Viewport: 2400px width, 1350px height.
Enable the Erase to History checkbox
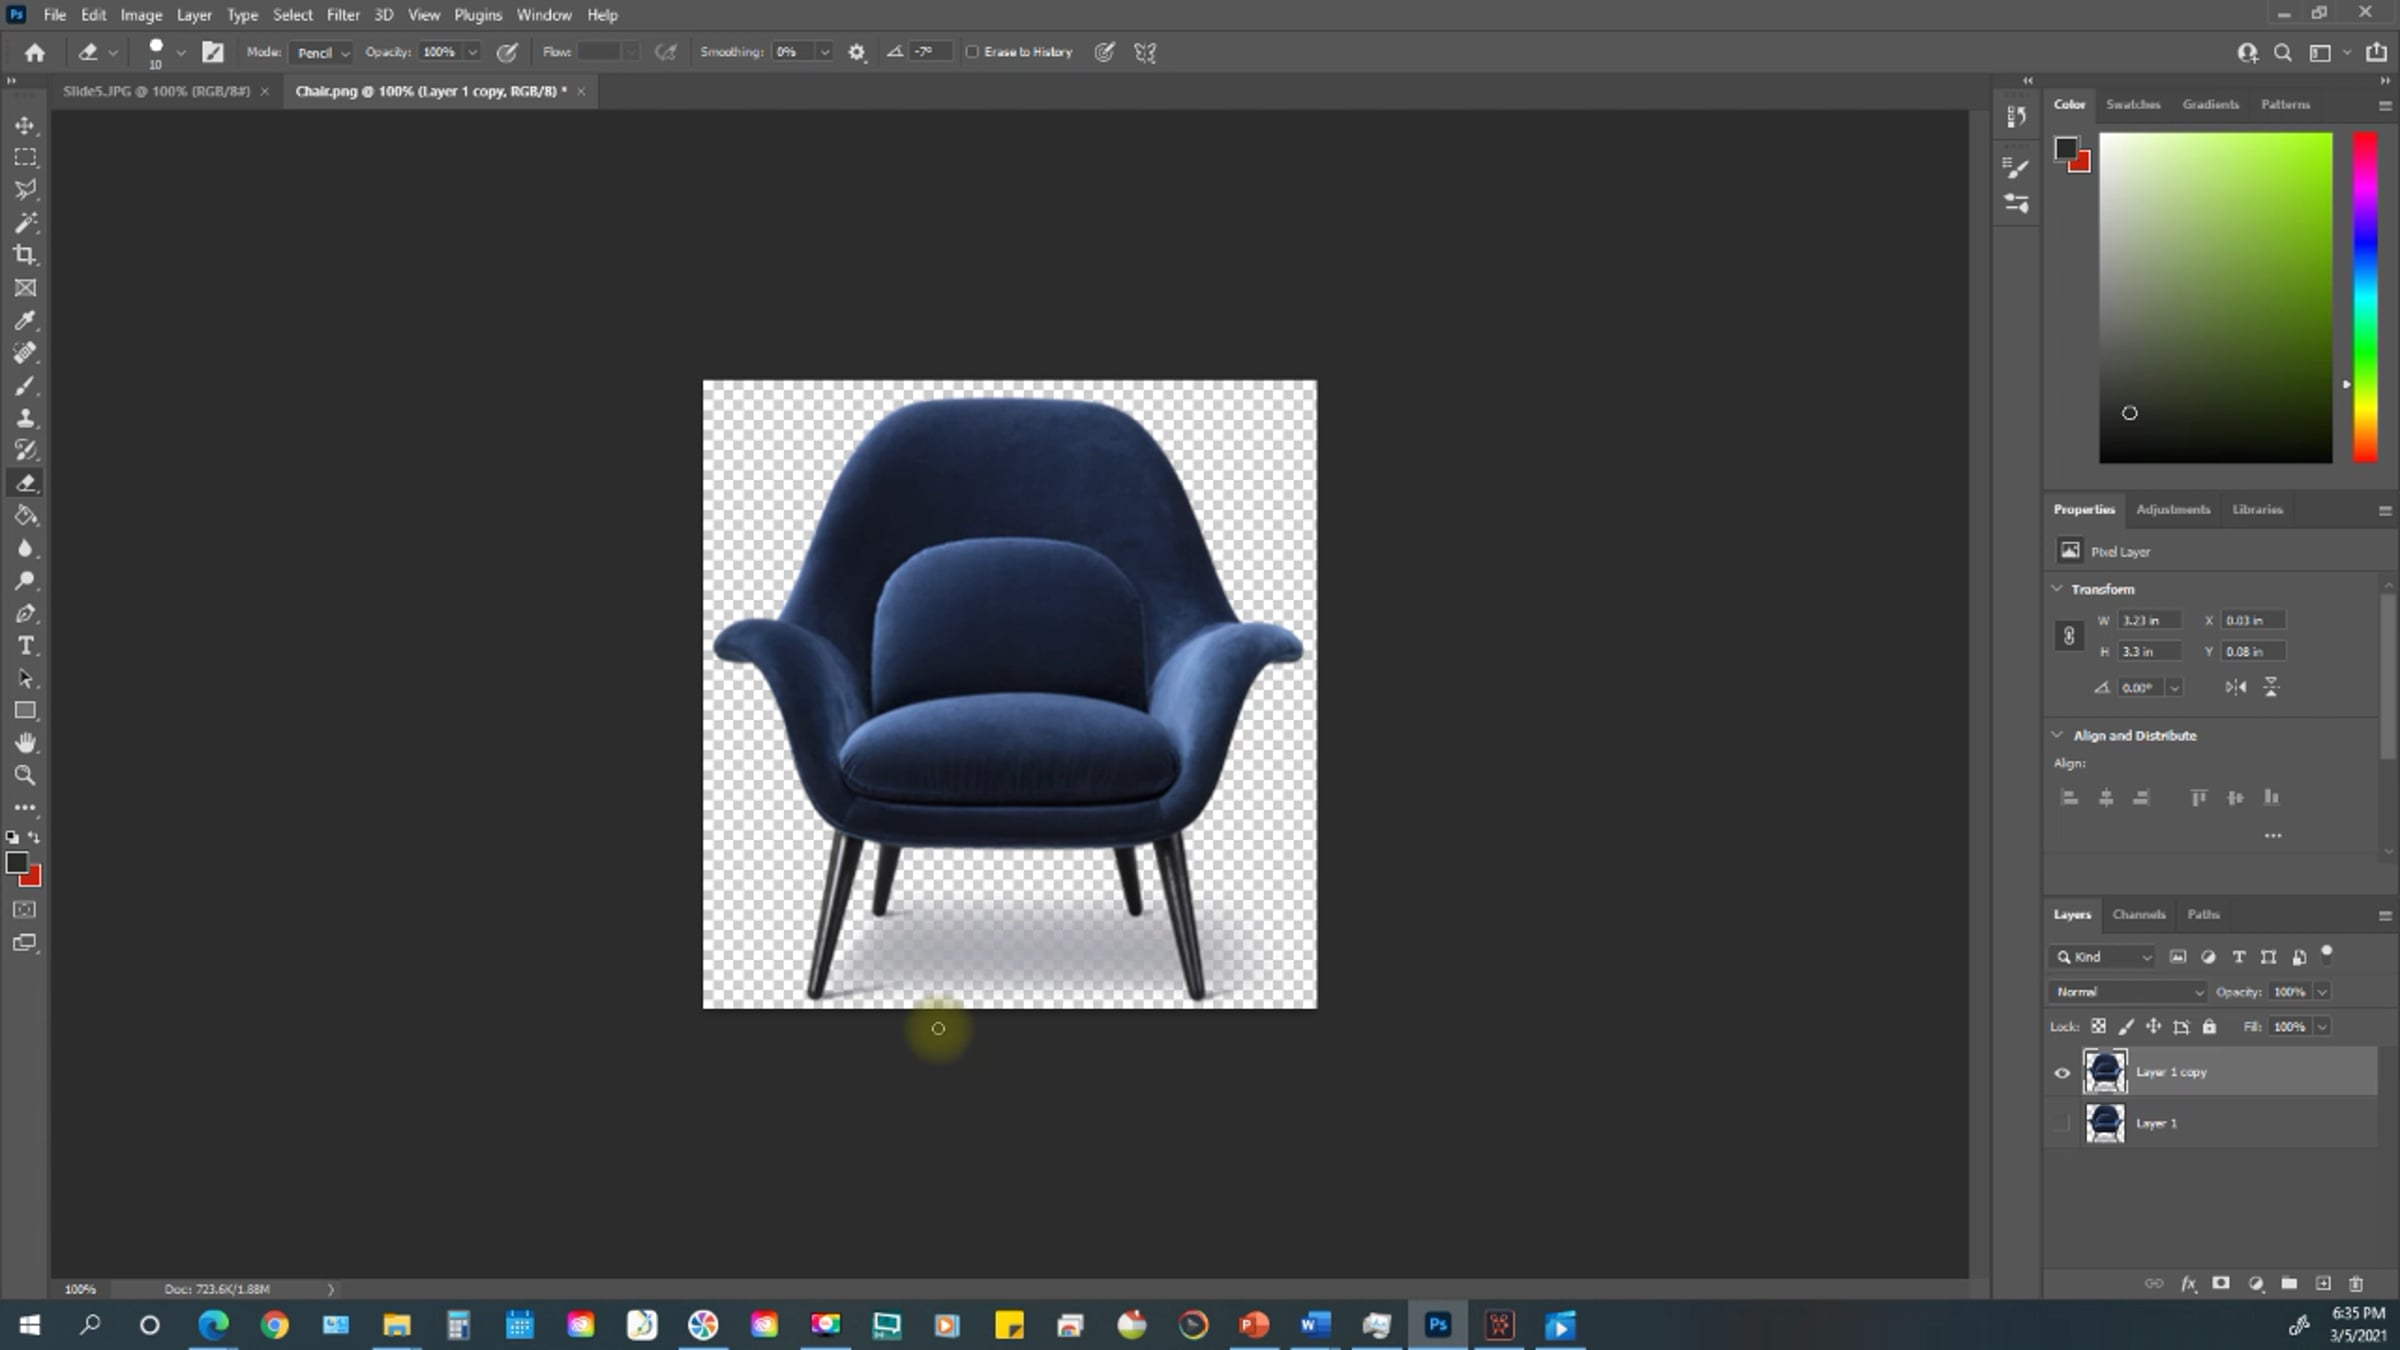pos(972,52)
